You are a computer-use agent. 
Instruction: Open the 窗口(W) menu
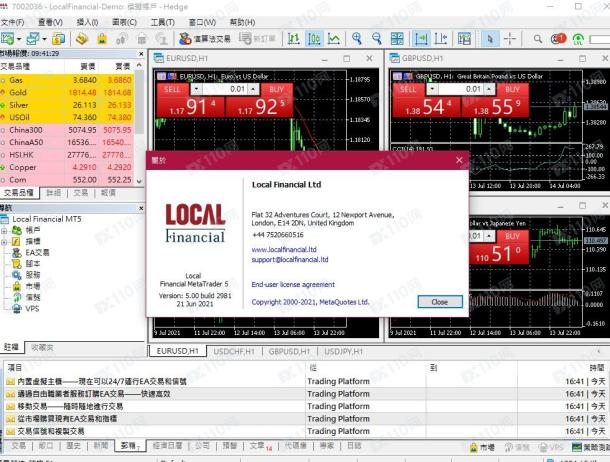click(202, 22)
